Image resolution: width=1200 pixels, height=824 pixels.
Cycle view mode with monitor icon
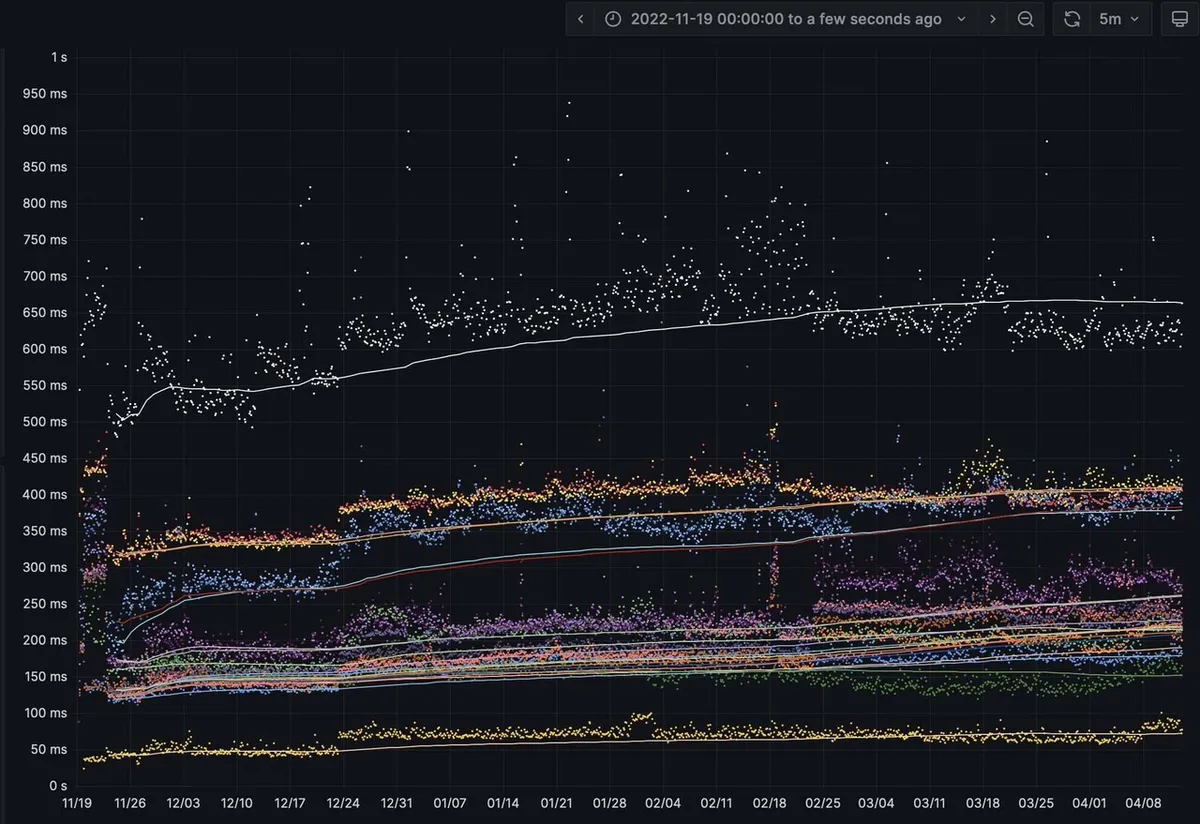pos(1179,19)
